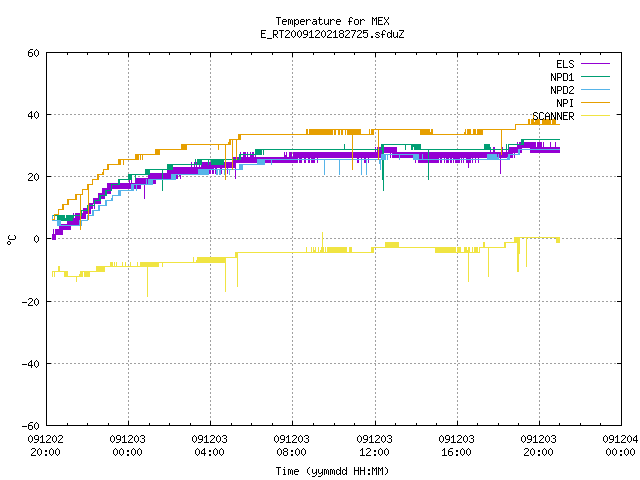Click the 'Temperature for MEX' chart title
Image resolution: width=640 pixels, height=480 pixels.
[x=332, y=21]
